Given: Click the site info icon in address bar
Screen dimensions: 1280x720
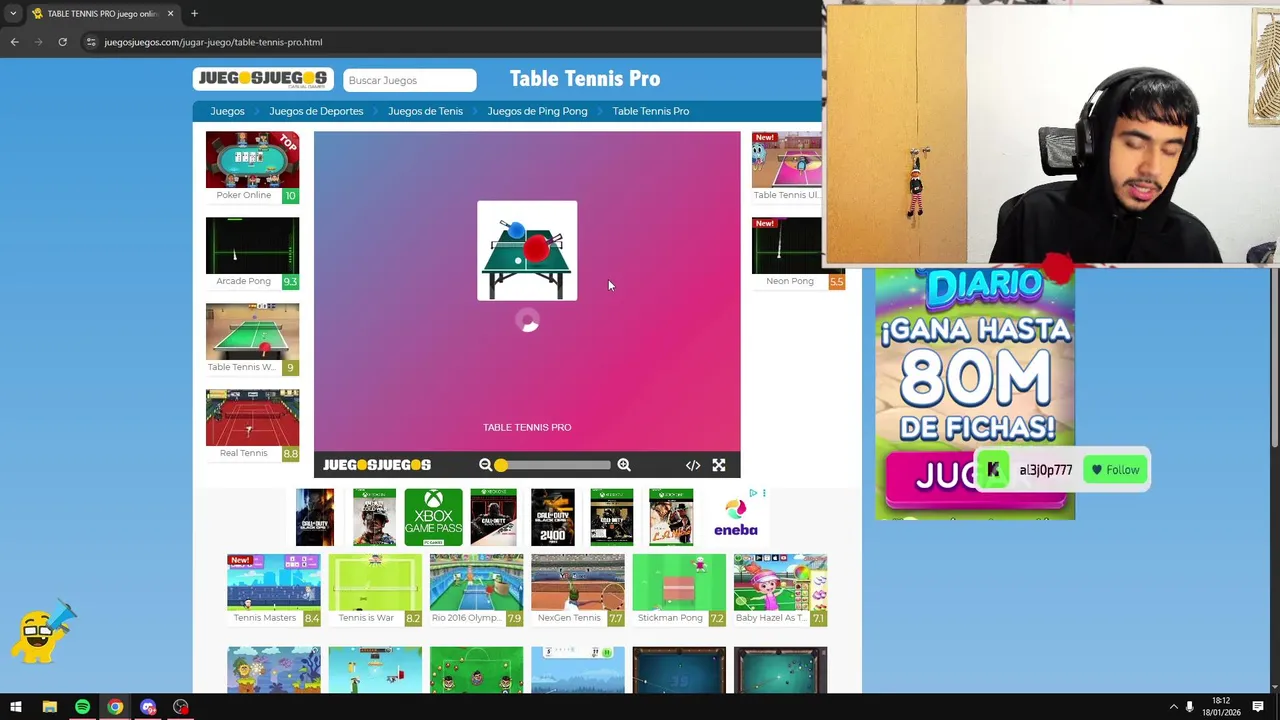Looking at the screenshot, I should point(91,42).
